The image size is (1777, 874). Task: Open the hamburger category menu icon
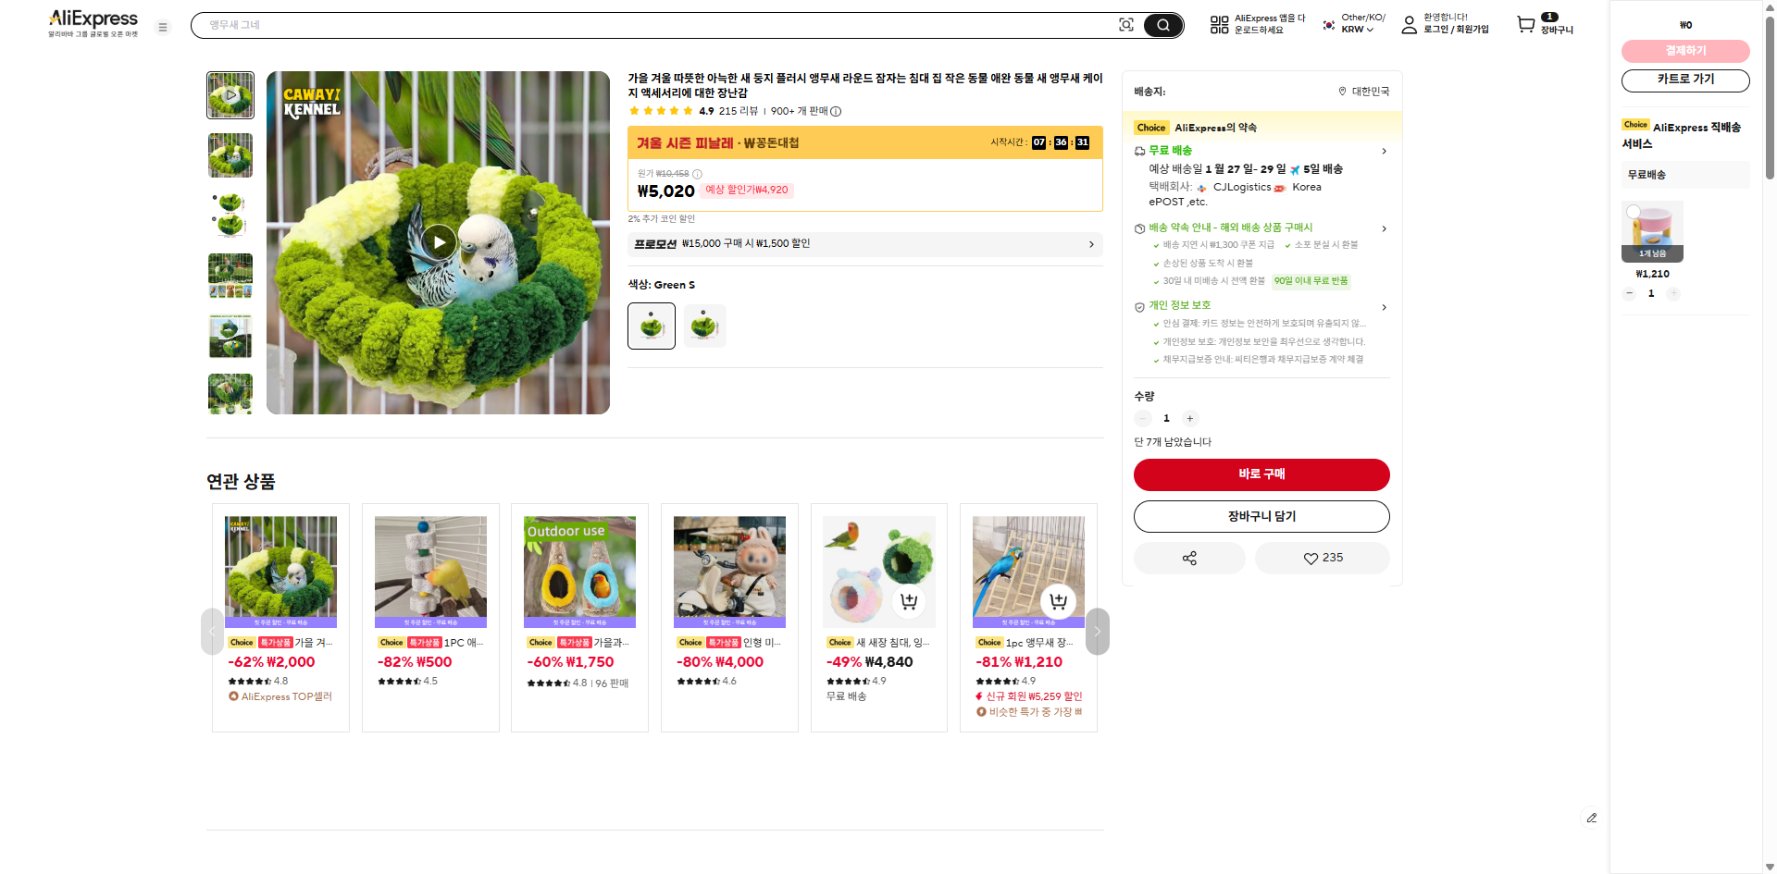coord(162,27)
